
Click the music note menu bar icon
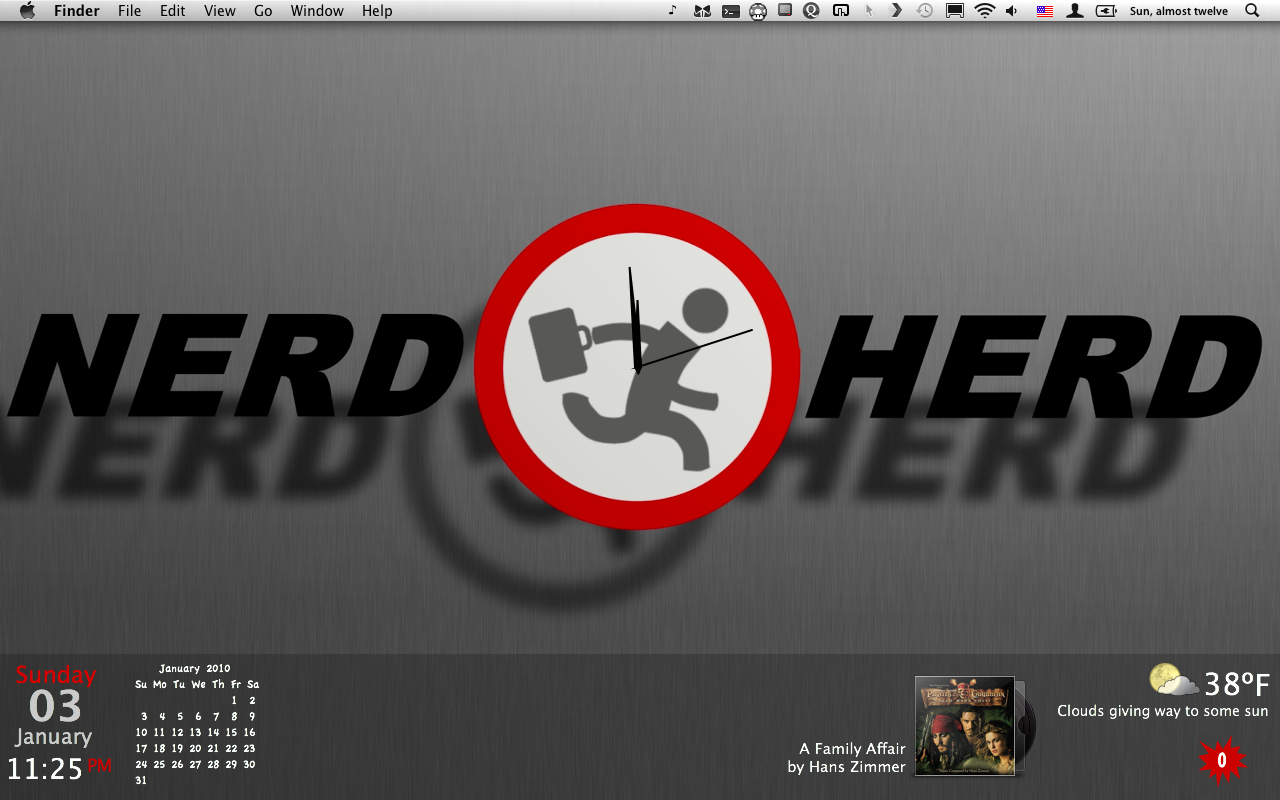672,11
